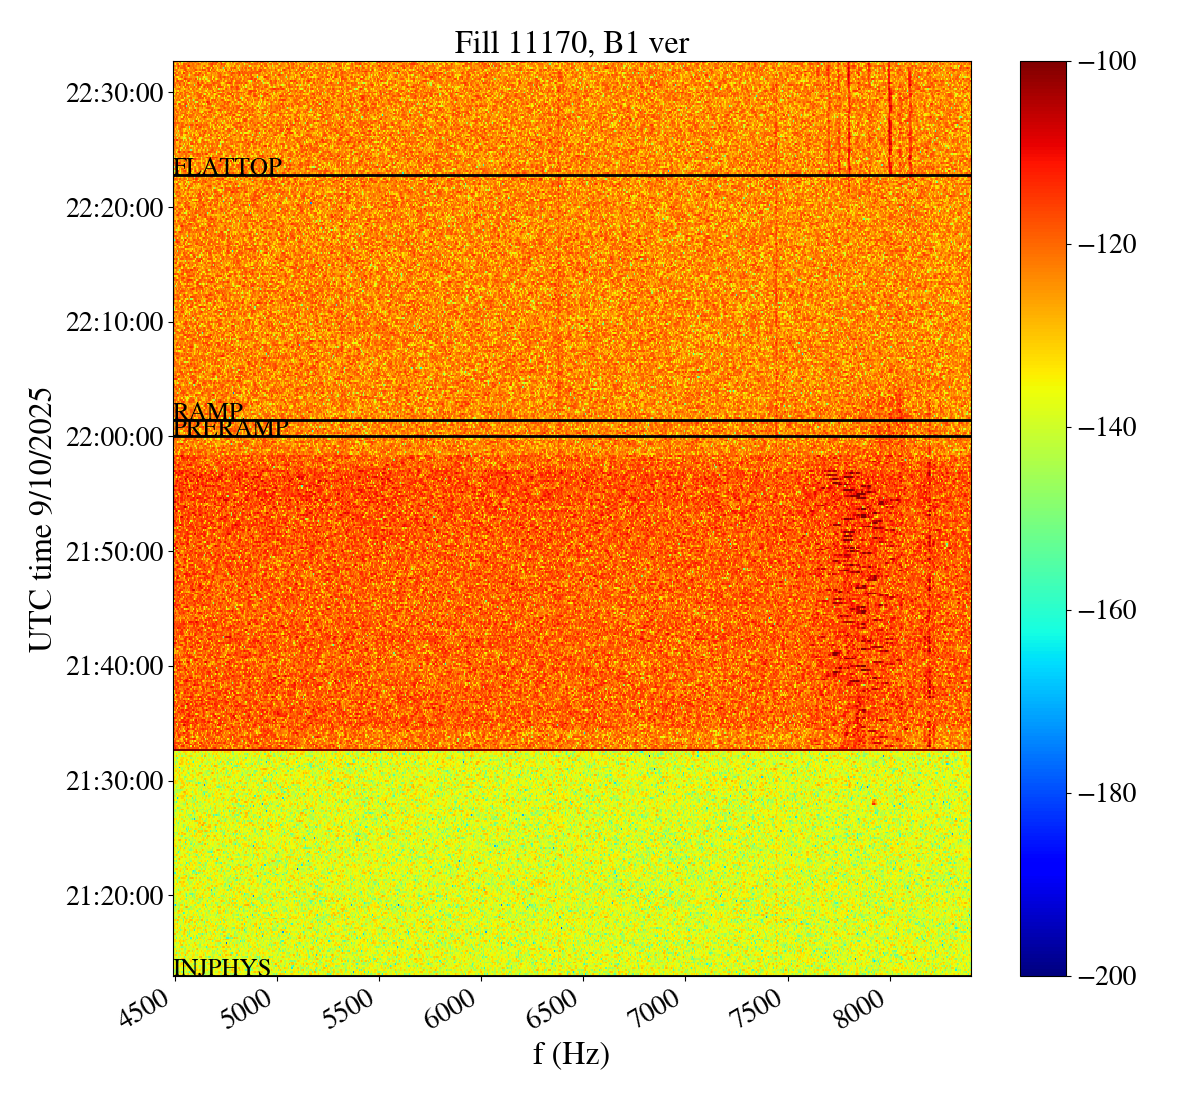Viewport: 1200px width, 1100px height.
Task: Click the 'f (Hz)' x-axis label
Action: pyautogui.click(x=571, y=1053)
